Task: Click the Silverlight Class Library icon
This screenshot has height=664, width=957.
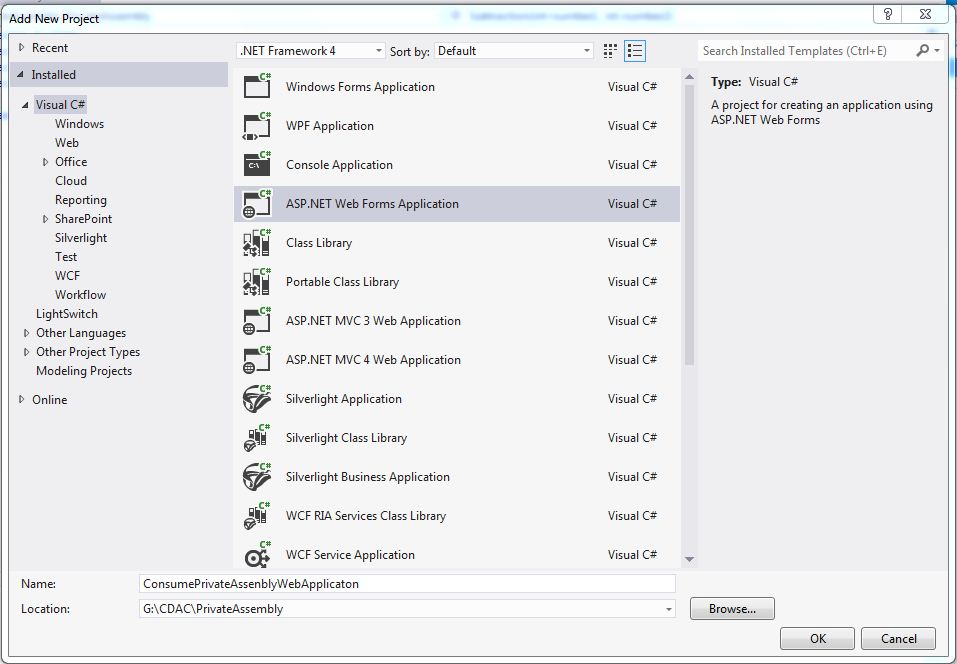Action: (257, 438)
